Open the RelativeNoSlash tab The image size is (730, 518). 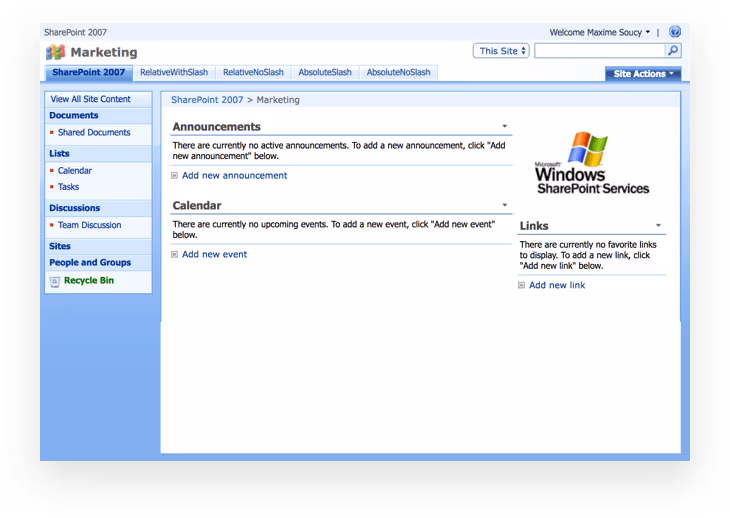(253, 73)
